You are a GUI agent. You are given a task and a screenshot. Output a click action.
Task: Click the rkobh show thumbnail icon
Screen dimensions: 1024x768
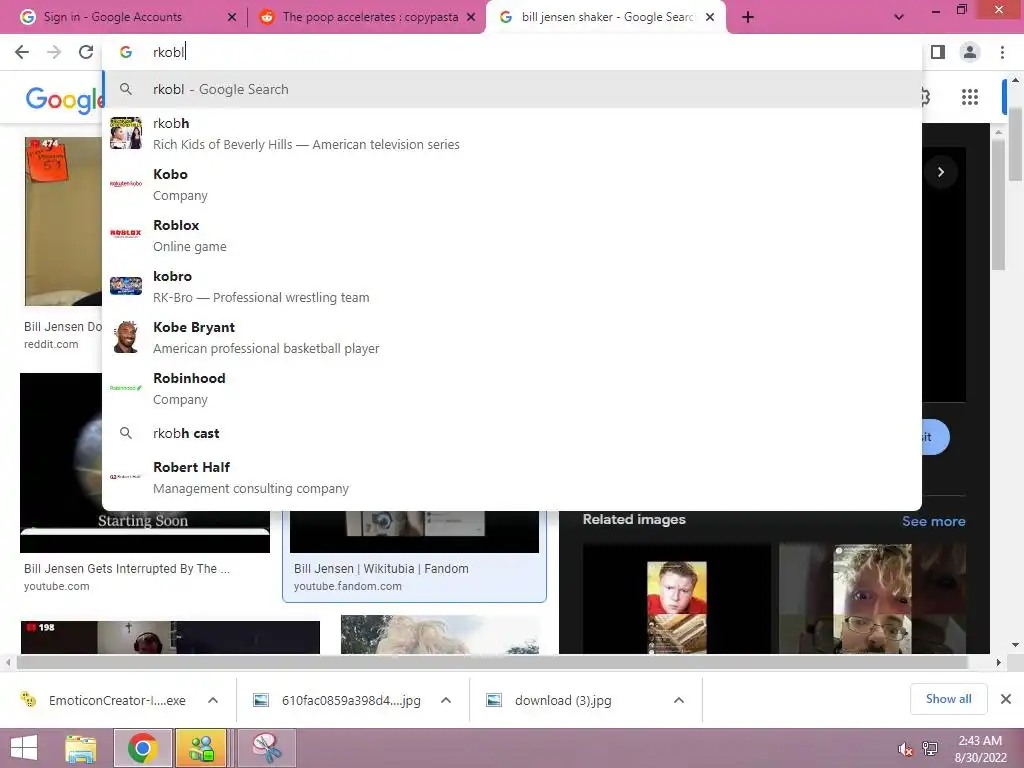[126, 133]
